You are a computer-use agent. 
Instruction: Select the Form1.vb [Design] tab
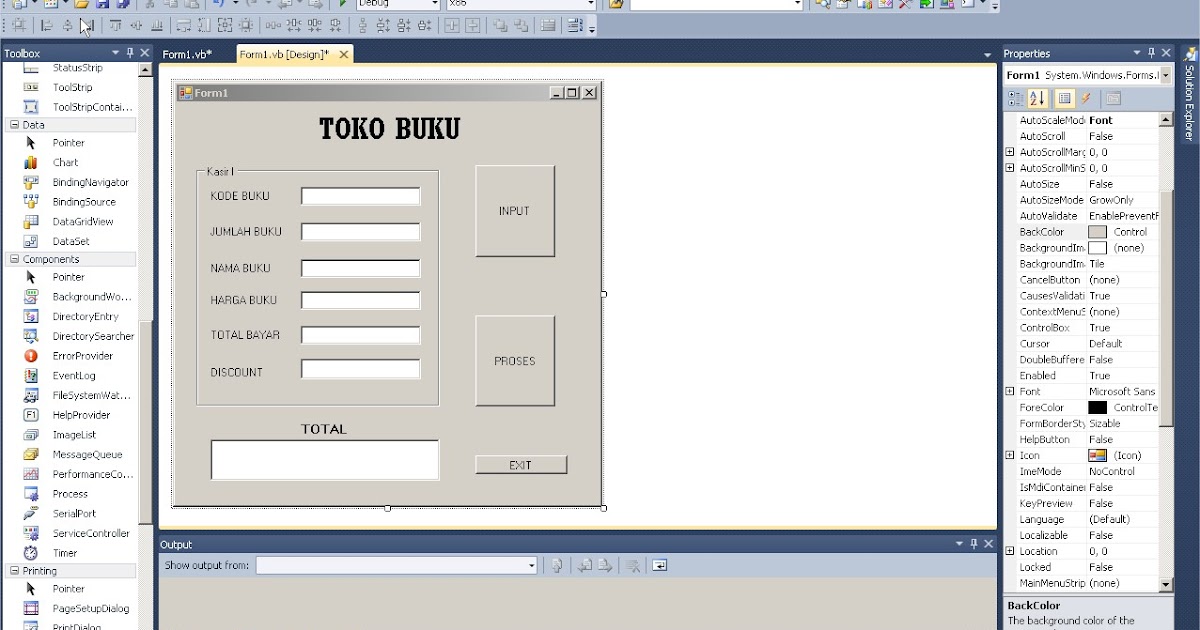coord(283,54)
